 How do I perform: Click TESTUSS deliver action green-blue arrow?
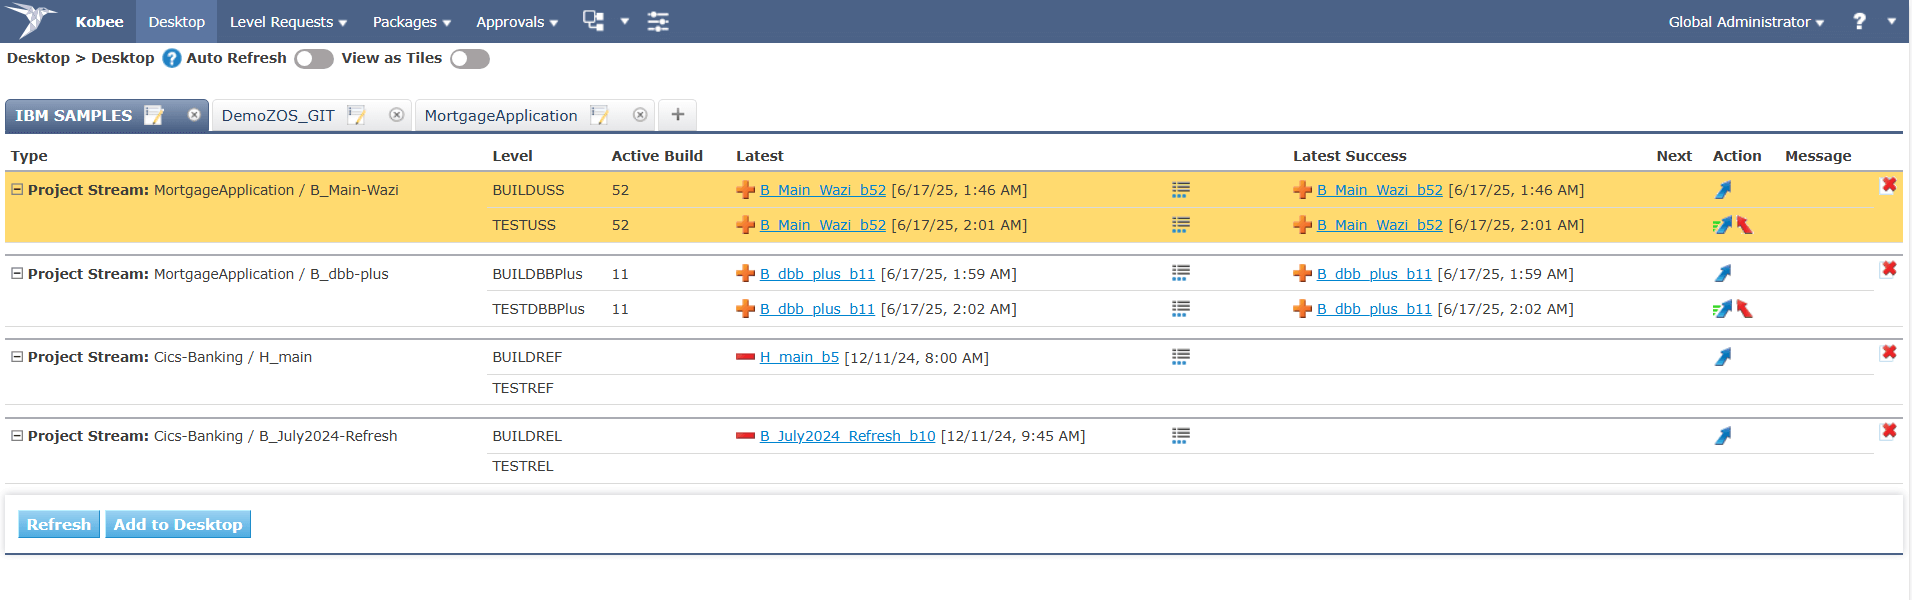point(1722,225)
